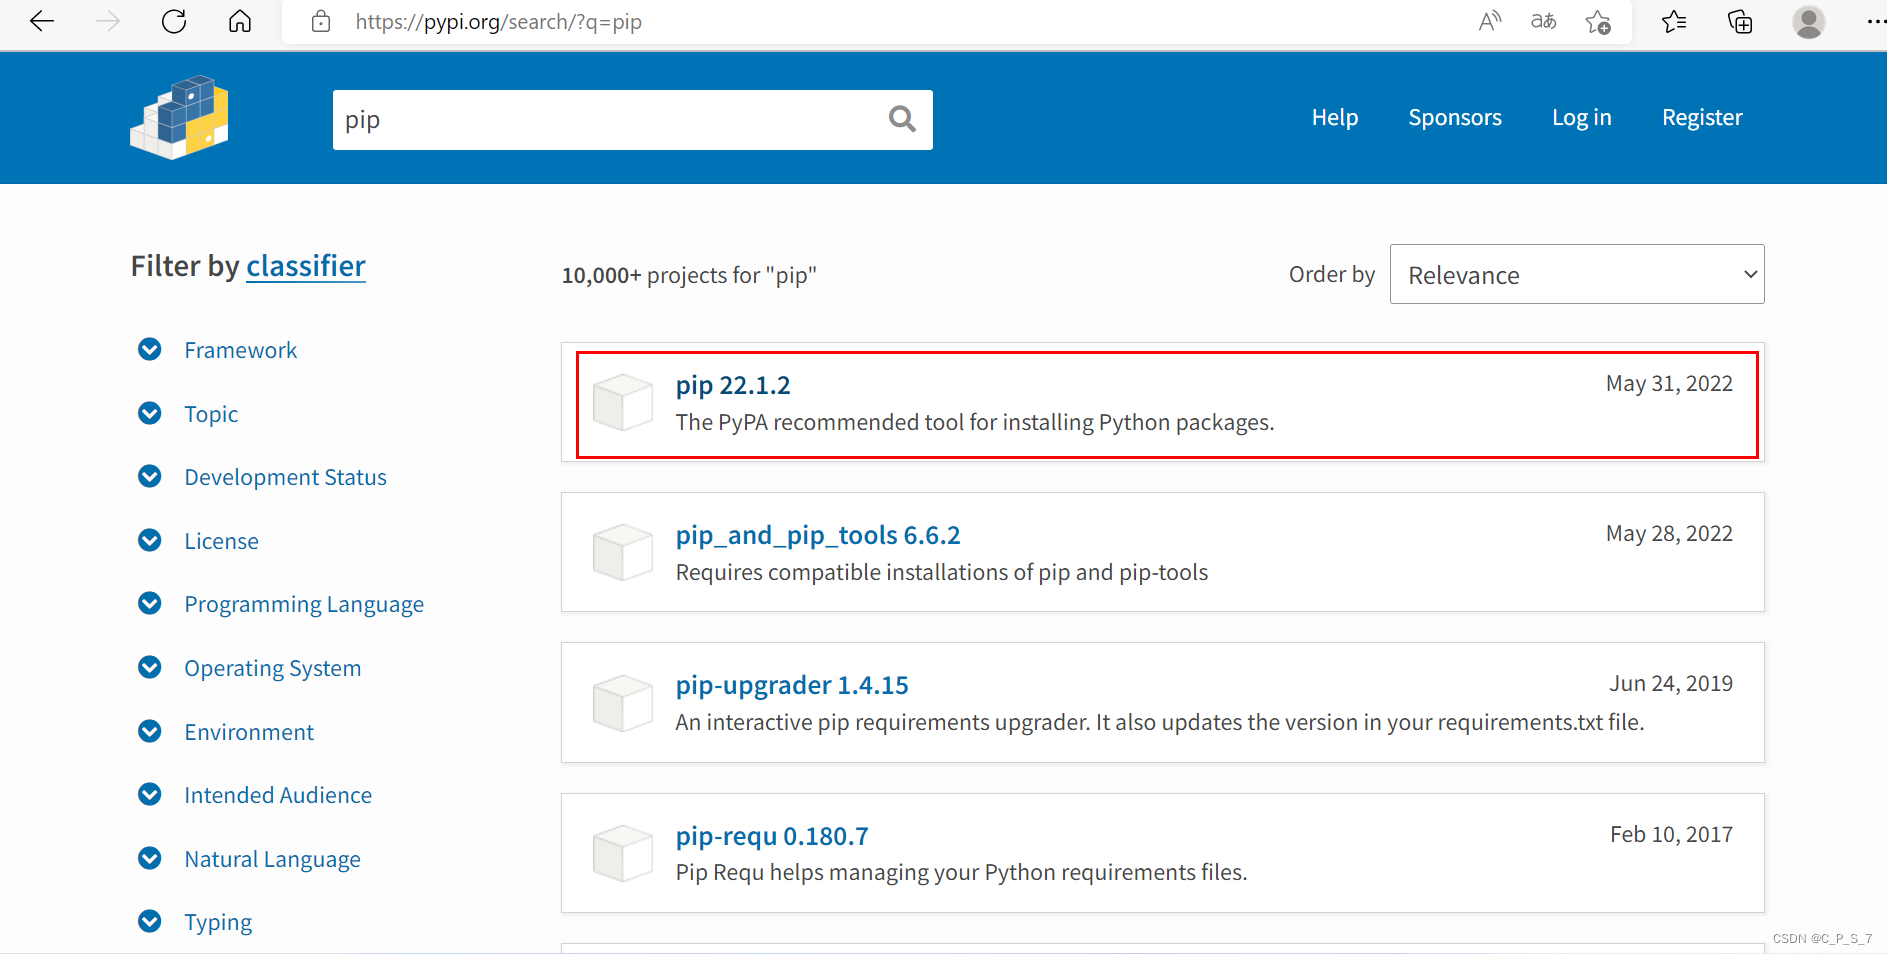Click the Topic filter label
The width and height of the screenshot is (1887, 954).
click(211, 414)
